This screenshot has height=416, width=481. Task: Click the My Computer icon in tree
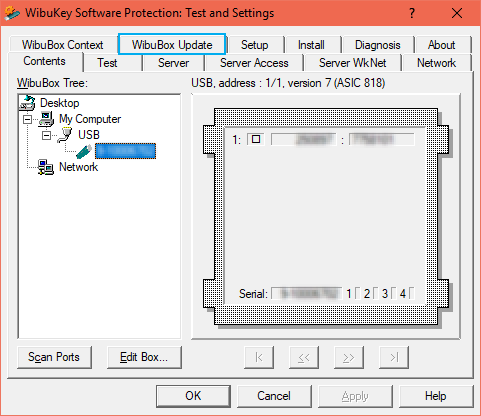(46, 119)
